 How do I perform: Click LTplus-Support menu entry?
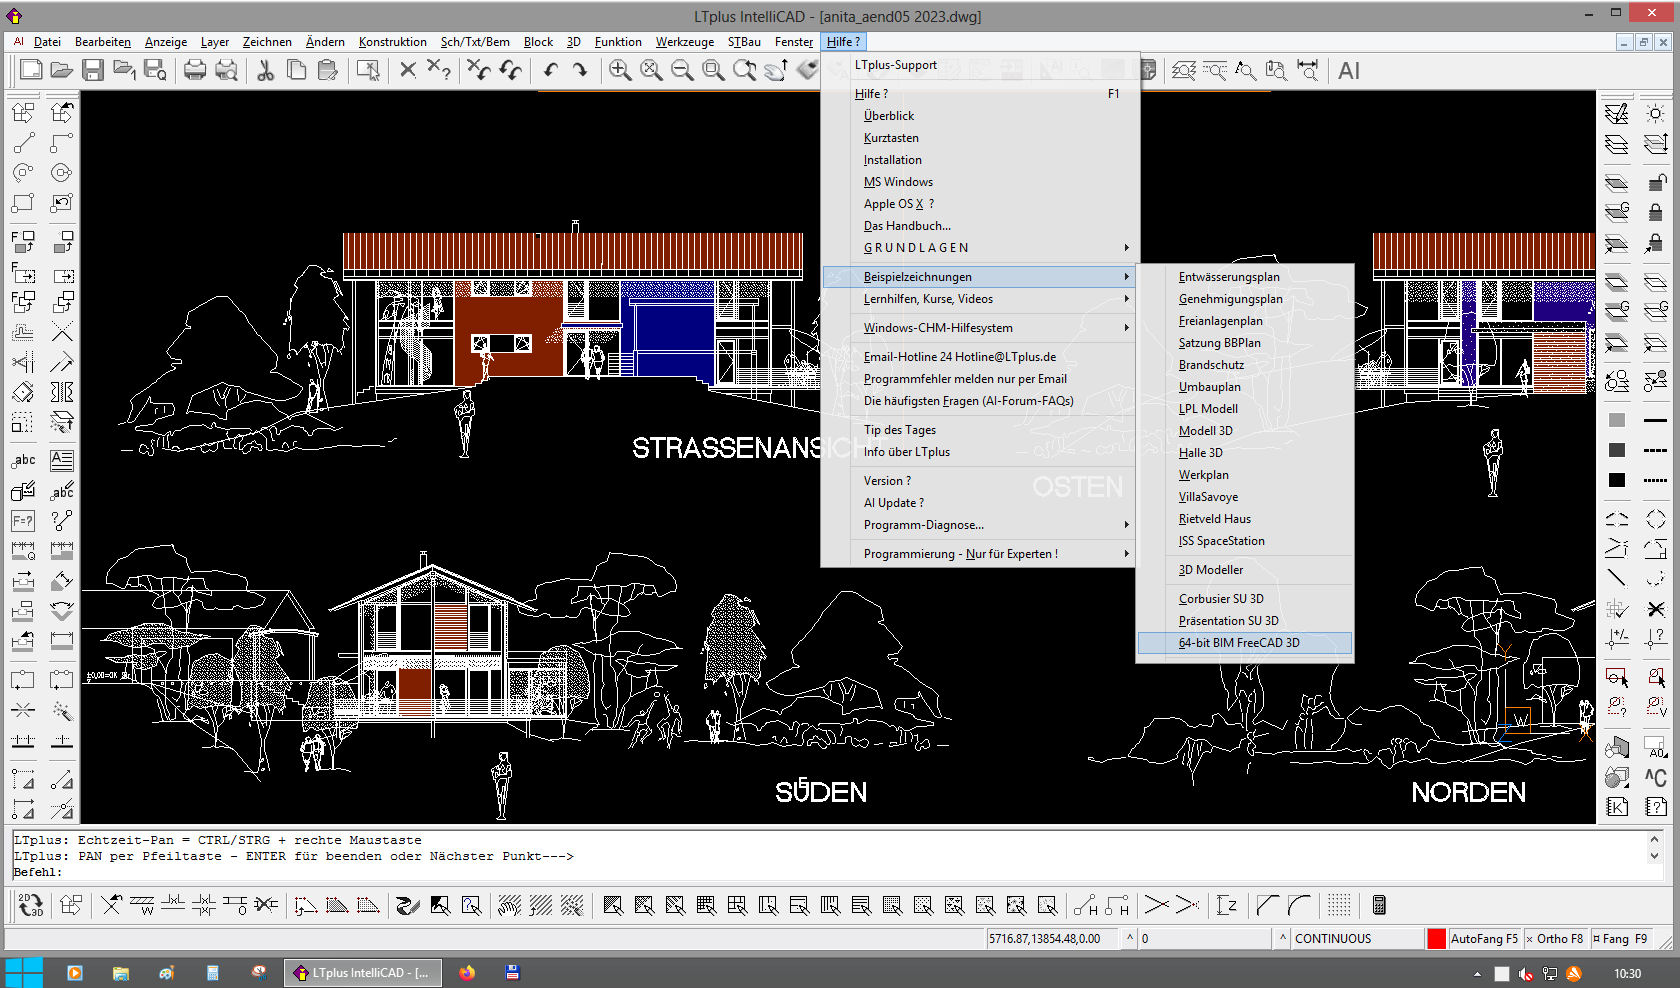click(x=979, y=65)
